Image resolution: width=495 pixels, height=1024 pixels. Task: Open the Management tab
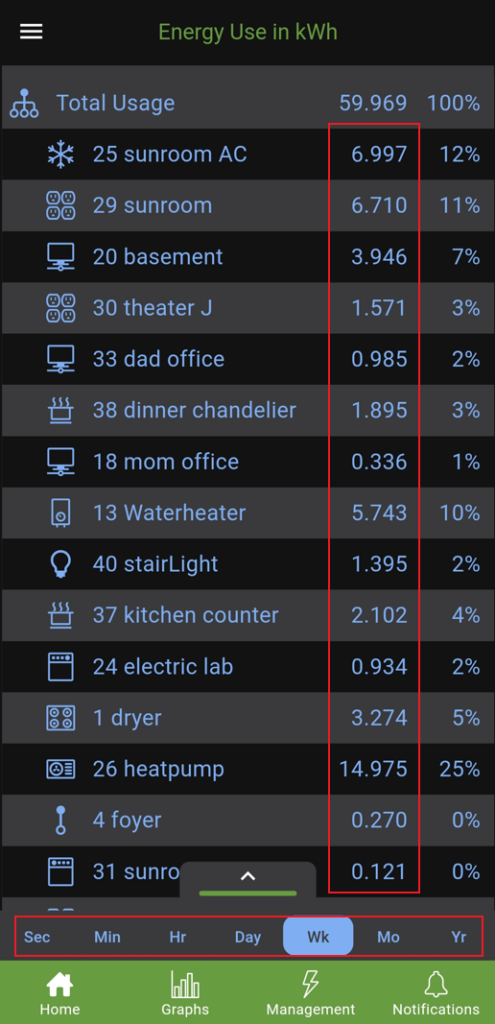pyautogui.click(x=310, y=993)
